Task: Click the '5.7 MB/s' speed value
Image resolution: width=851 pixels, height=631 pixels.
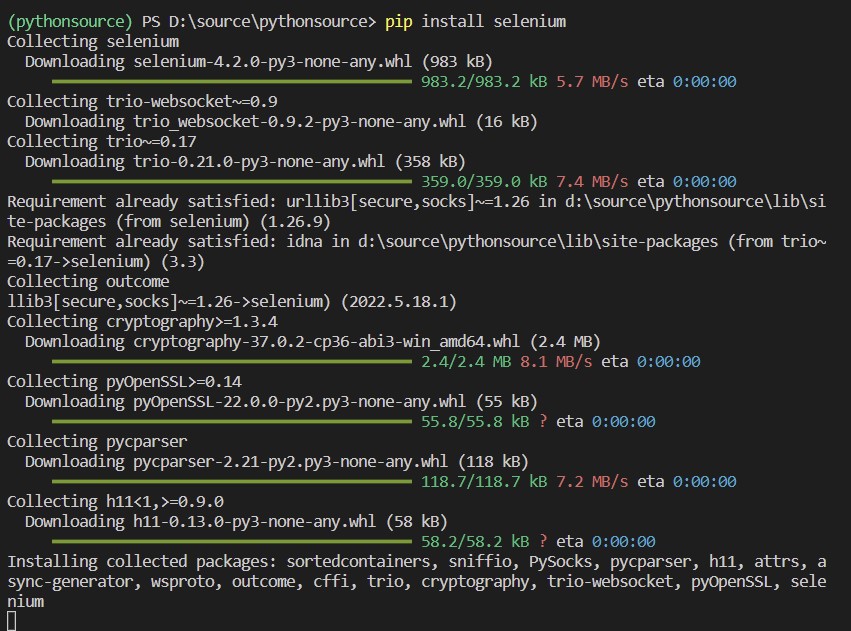Action: pos(592,82)
